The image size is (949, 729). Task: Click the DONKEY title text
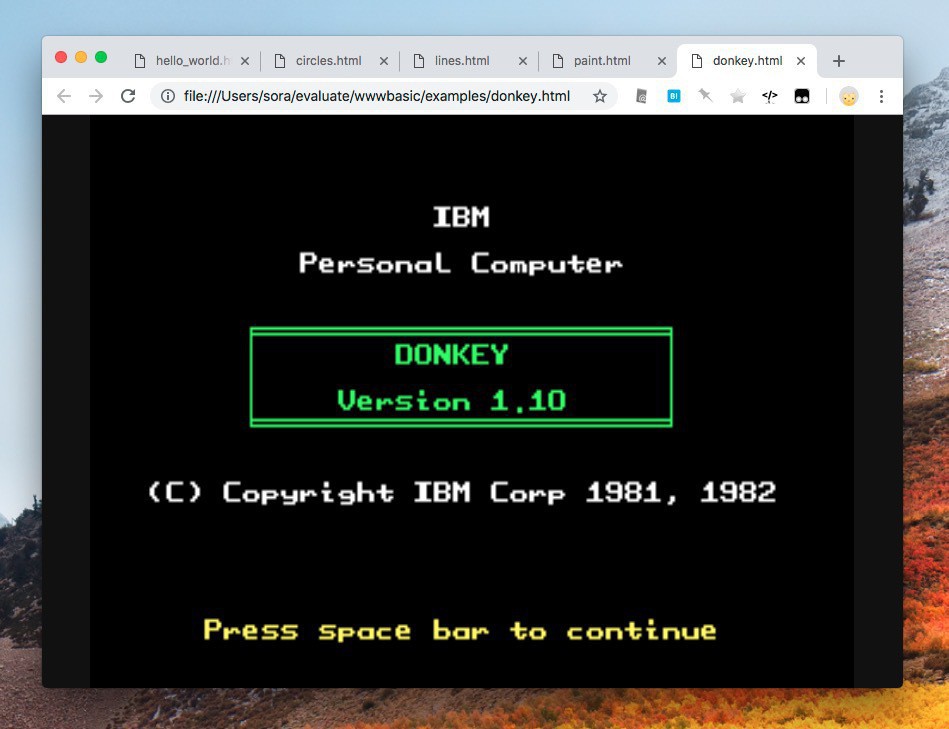click(x=451, y=355)
